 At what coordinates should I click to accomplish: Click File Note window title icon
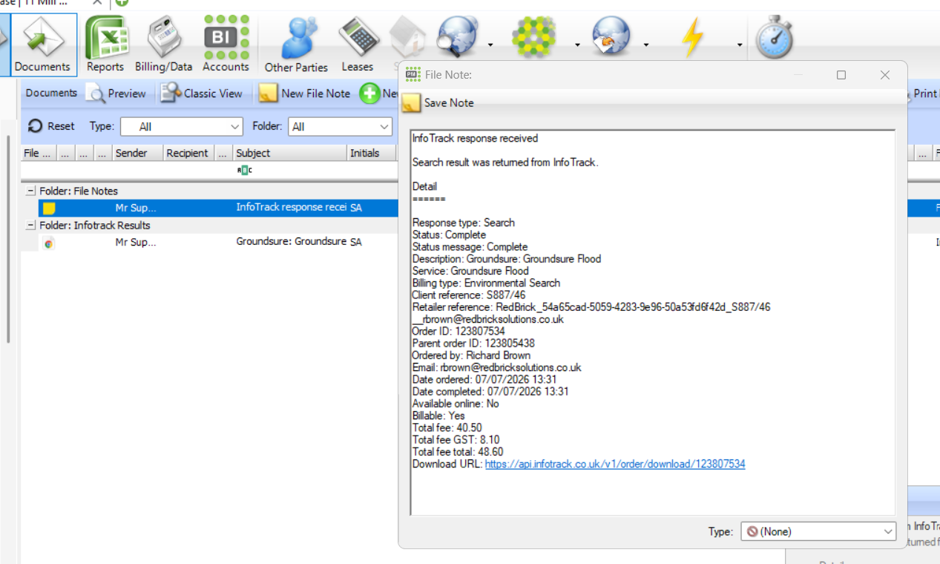[x=412, y=74]
